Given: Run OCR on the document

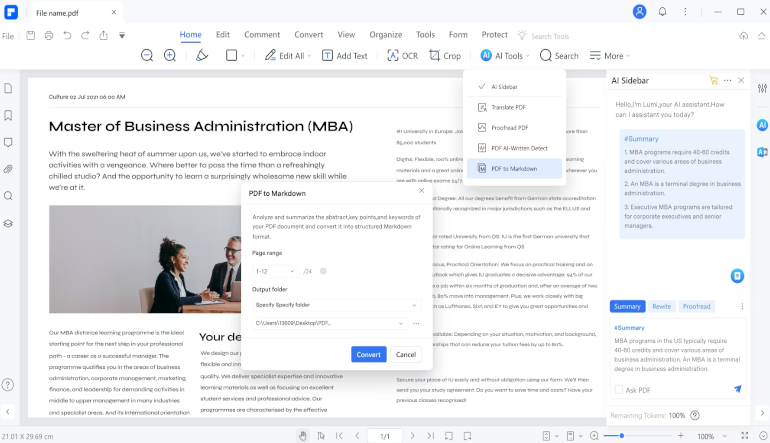Looking at the screenshot, I should pyautogui.click(x=402, y=55).
